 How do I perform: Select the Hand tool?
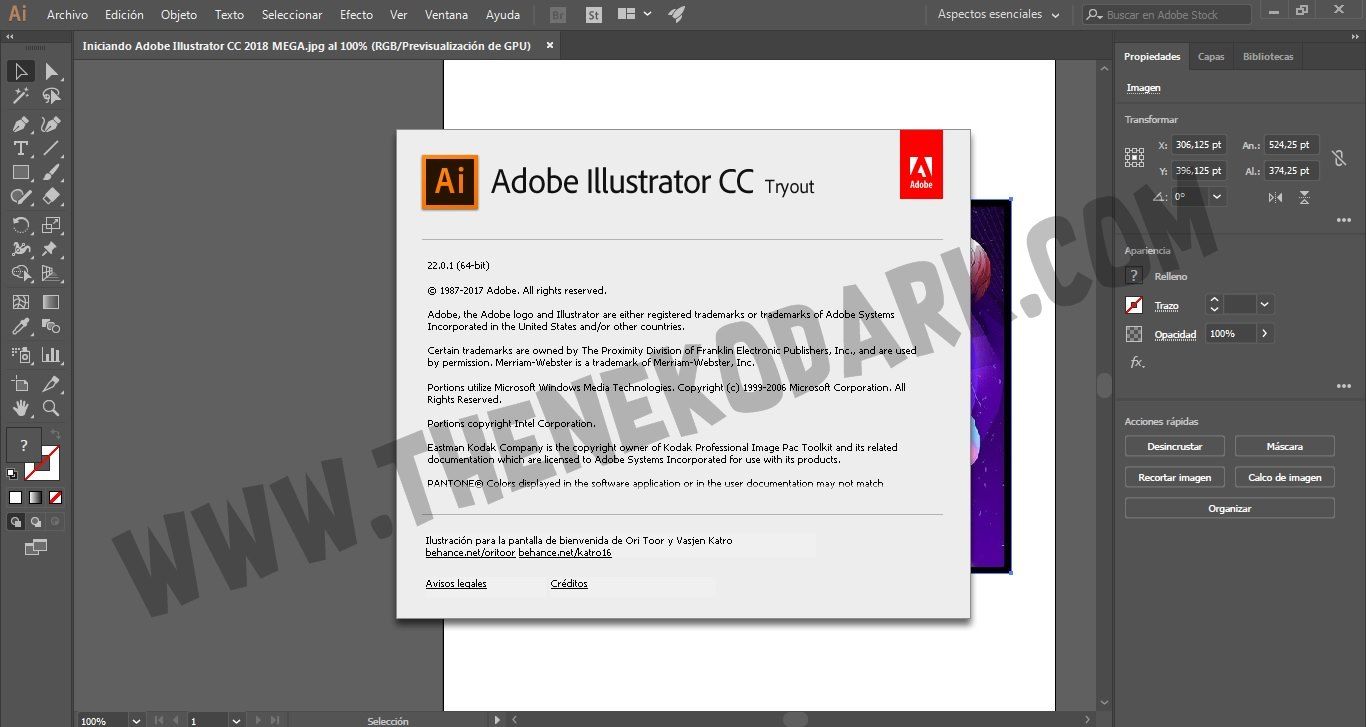pyautogui.click(x=20, y=407)
